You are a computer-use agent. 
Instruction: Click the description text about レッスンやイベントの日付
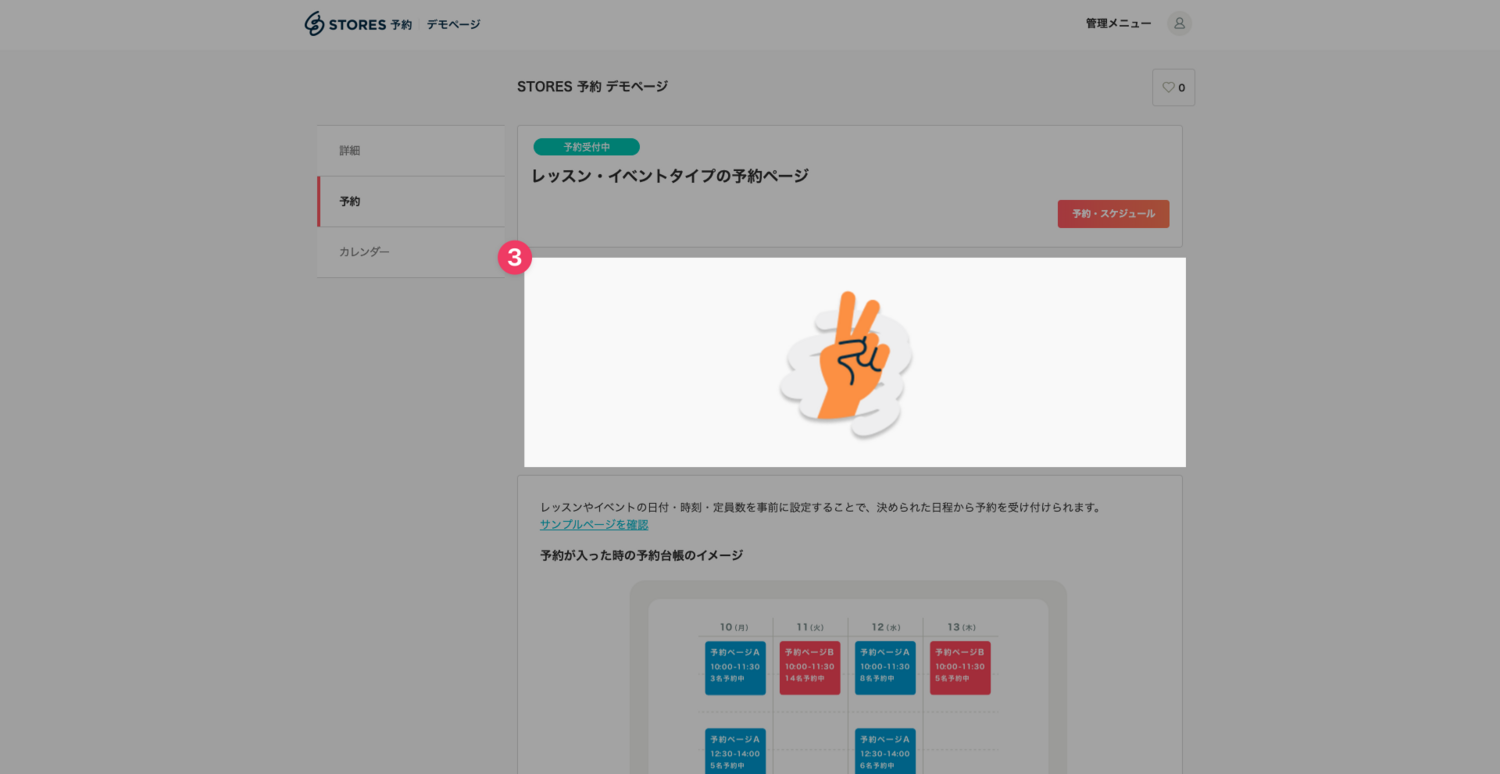coord(821,507)
